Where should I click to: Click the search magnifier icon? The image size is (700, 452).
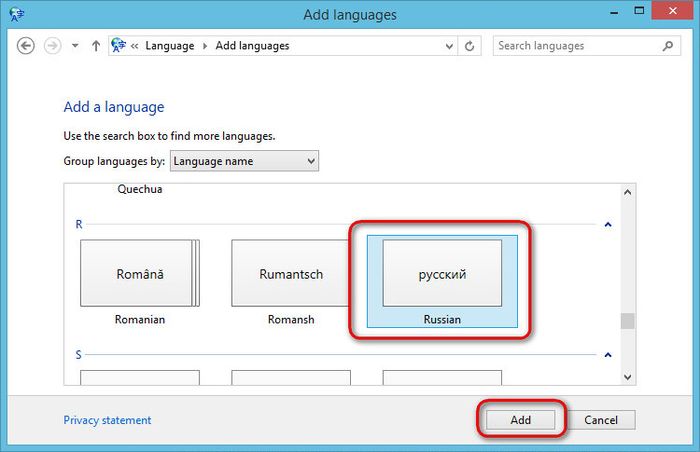click(669, 46)
